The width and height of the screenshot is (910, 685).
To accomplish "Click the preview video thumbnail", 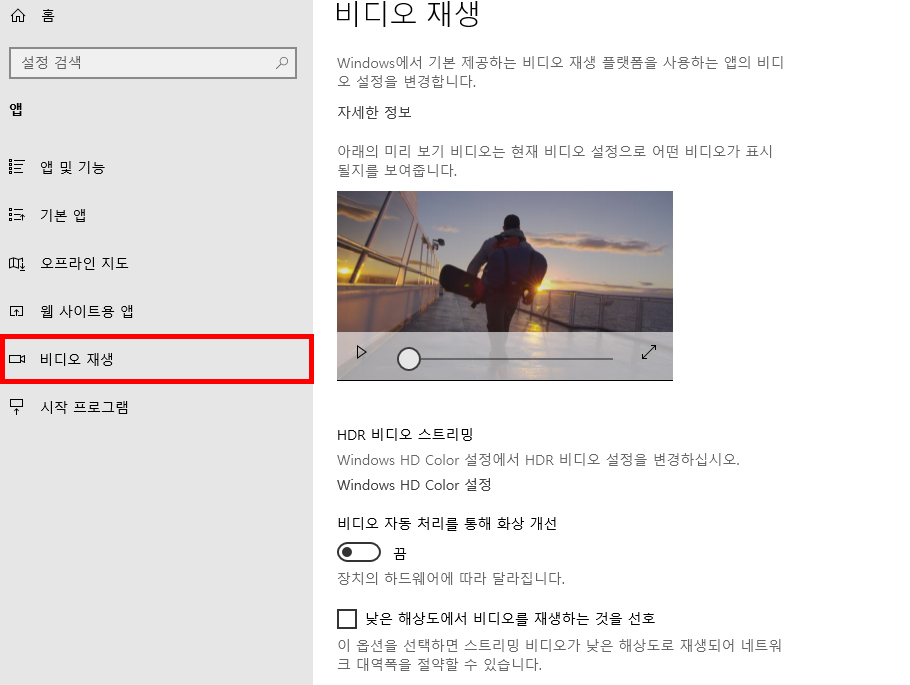I will point(505,286).
